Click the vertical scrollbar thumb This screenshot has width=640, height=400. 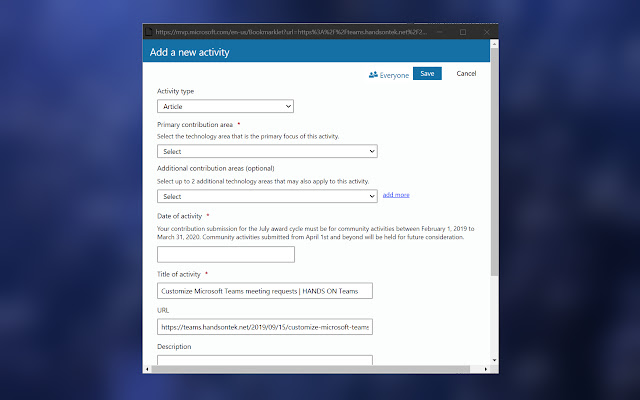494,162
